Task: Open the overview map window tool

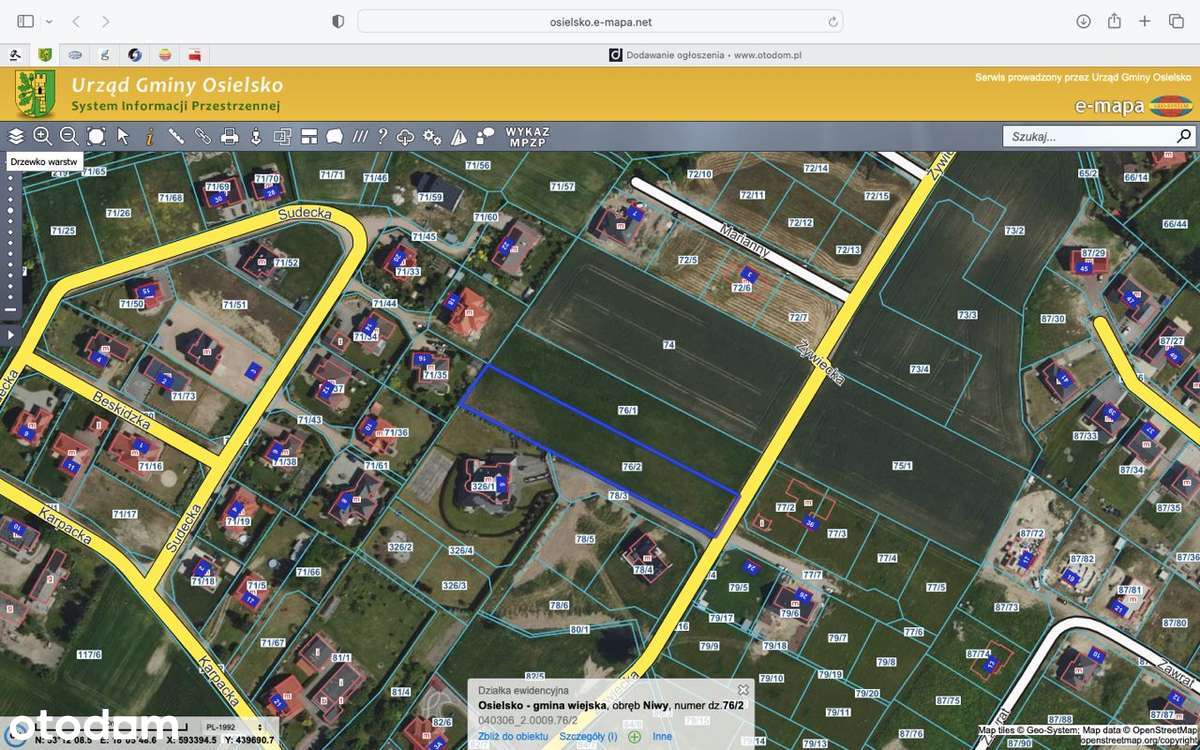Action: 282,136
